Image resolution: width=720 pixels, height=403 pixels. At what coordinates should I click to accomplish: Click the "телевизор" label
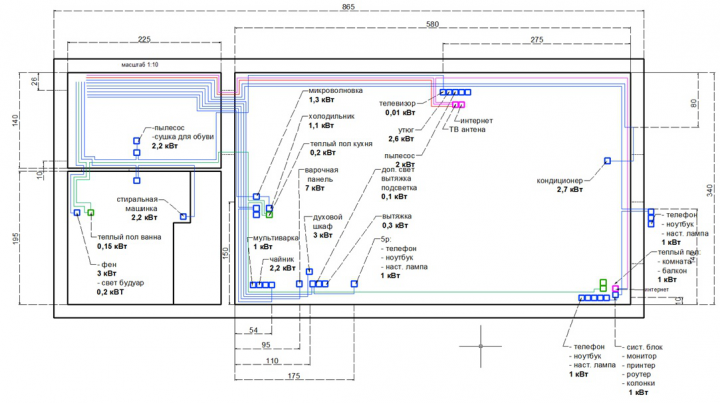(x=397, y=103)
